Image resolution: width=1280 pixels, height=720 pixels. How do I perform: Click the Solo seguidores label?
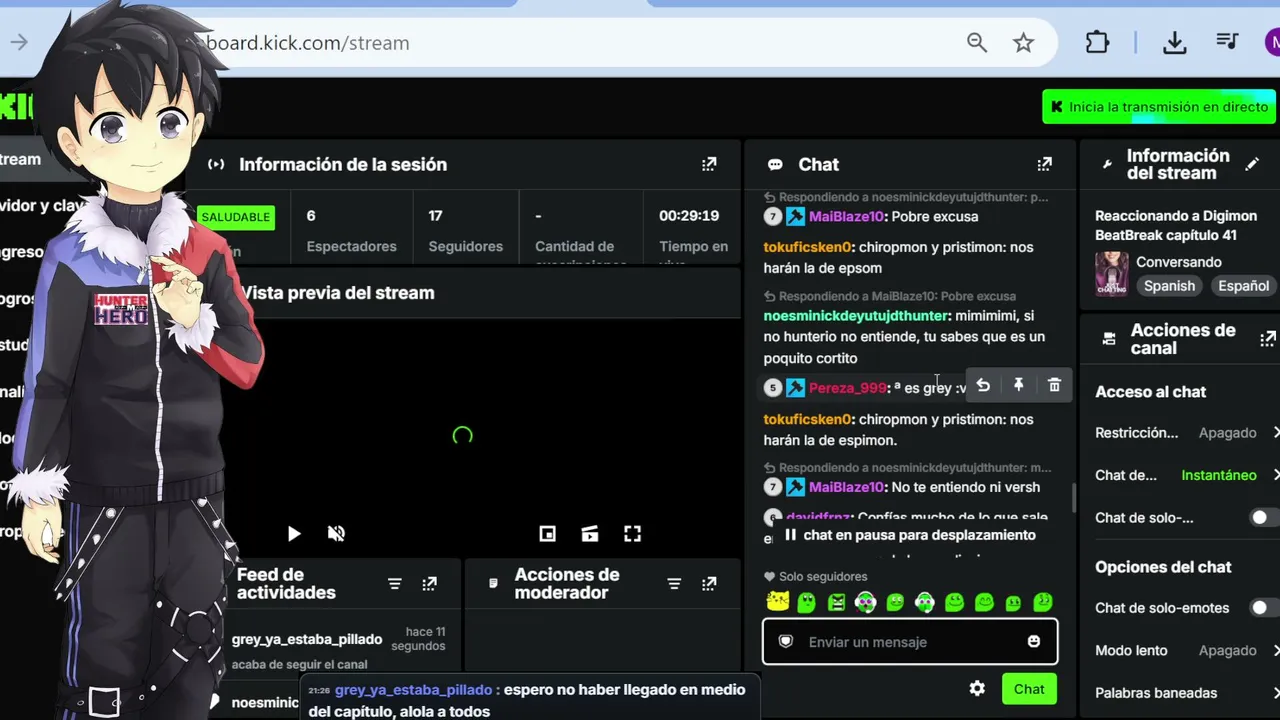[823, 576]
